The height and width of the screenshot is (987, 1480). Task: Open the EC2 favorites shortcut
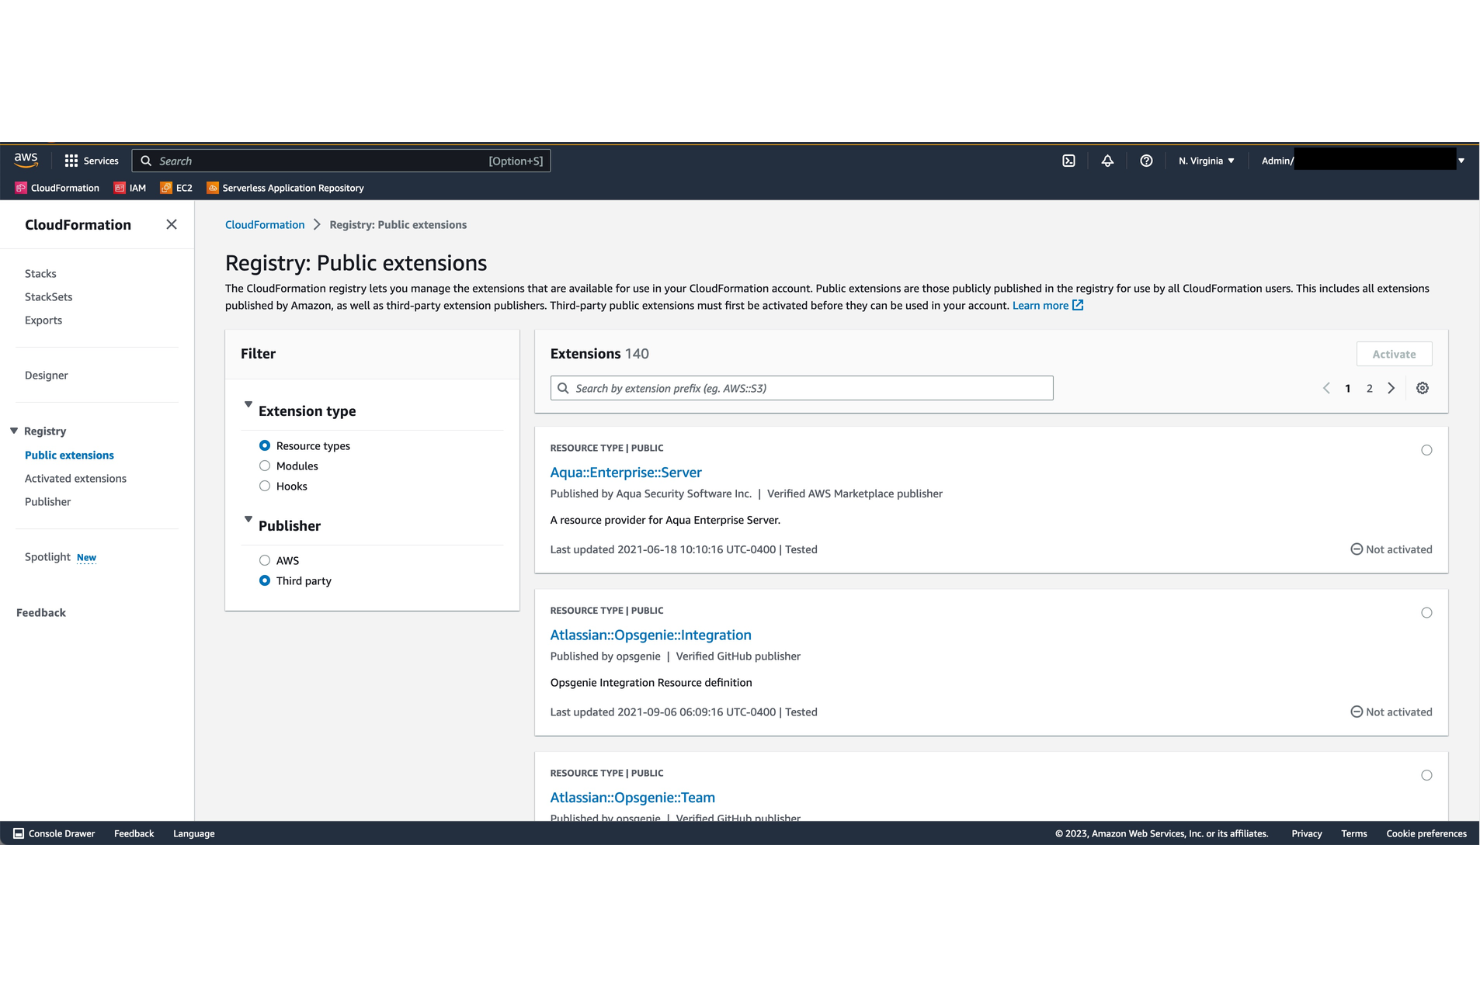click(x=176, y=187)
